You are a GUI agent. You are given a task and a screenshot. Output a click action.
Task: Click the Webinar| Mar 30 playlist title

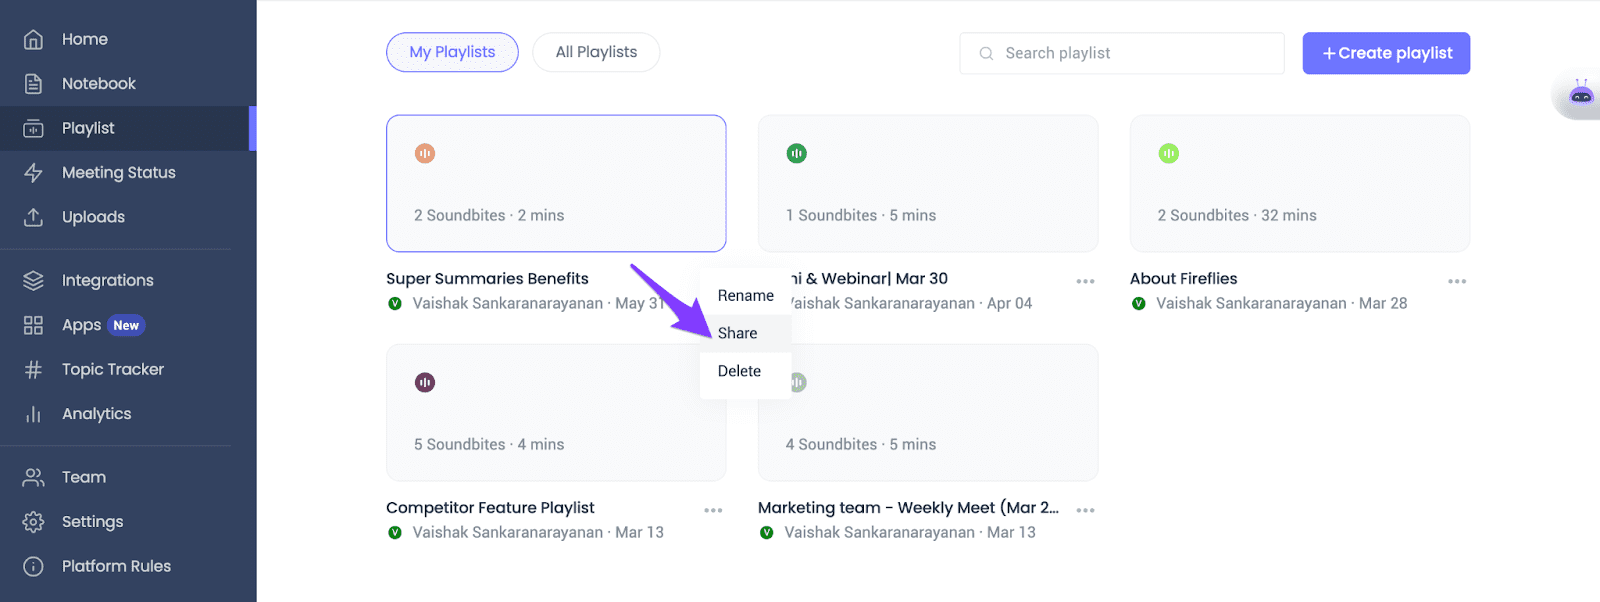(869, 279)
